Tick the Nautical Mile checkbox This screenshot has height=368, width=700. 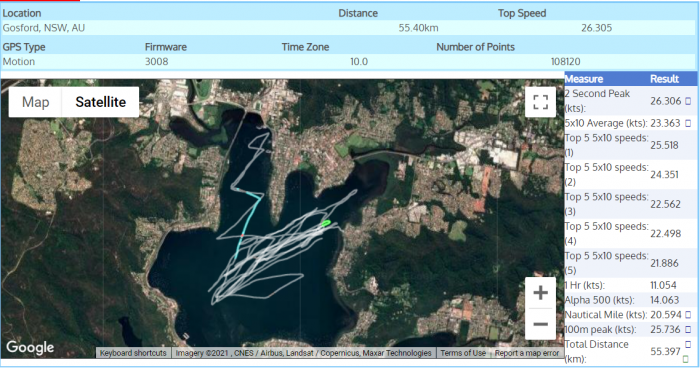pos(688,315)
